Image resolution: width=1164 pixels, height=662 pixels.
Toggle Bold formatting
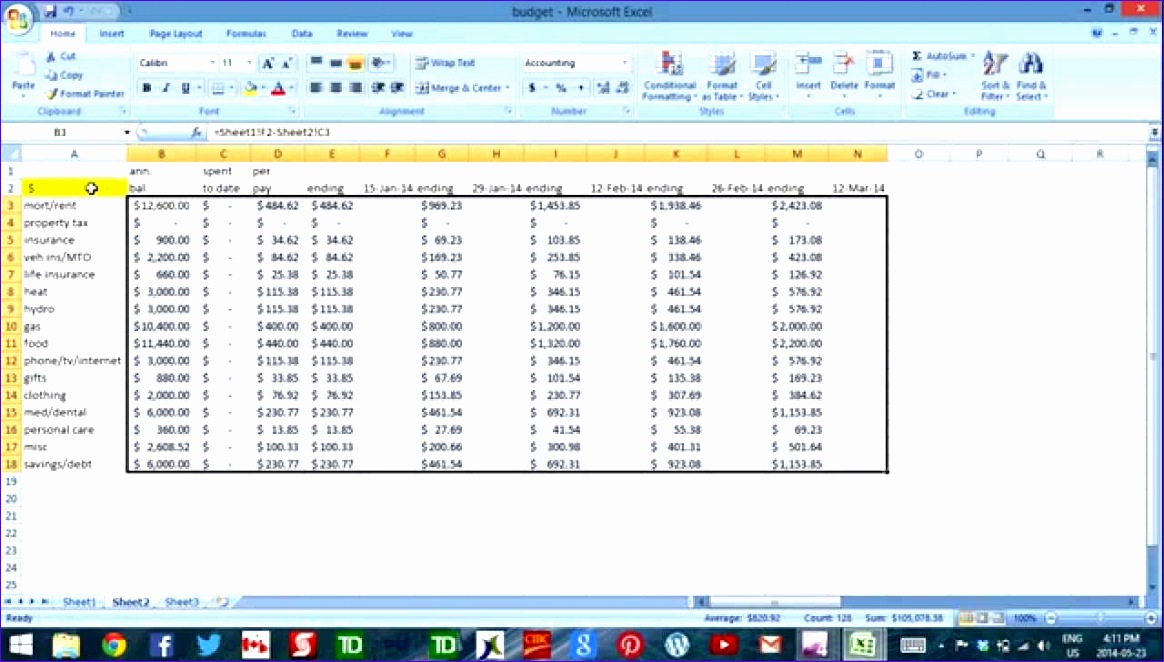(x=147, y=88)
